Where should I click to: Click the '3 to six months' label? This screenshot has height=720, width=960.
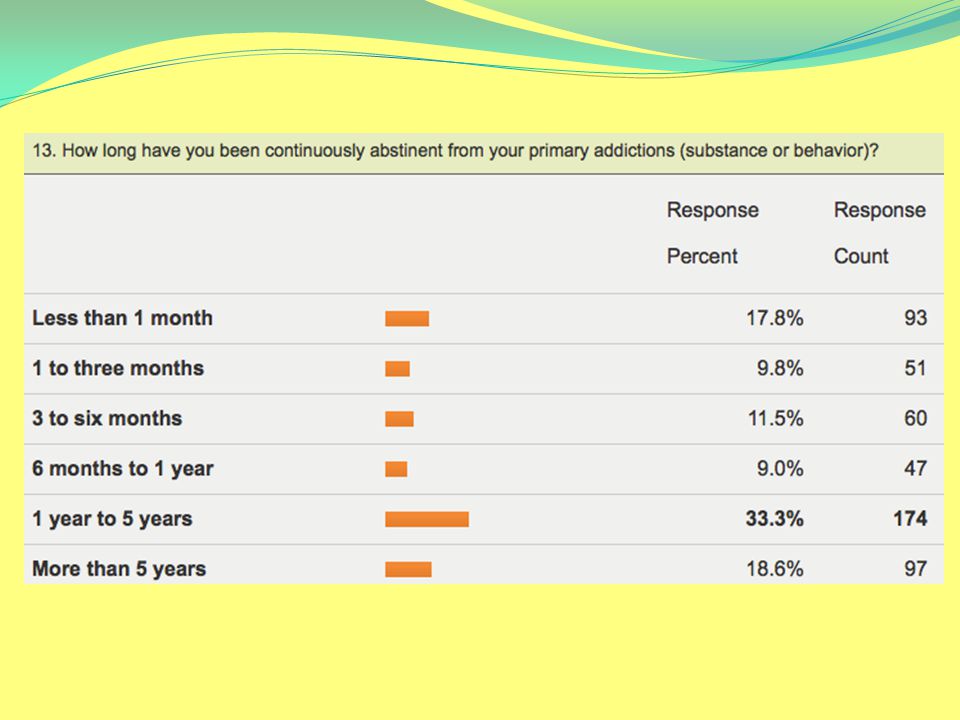(107, 418)
